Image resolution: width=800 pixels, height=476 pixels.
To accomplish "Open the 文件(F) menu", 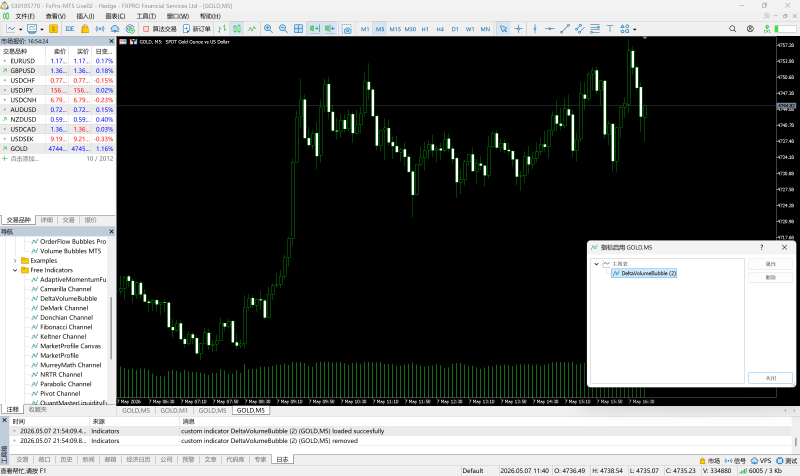I will [25, 16].
